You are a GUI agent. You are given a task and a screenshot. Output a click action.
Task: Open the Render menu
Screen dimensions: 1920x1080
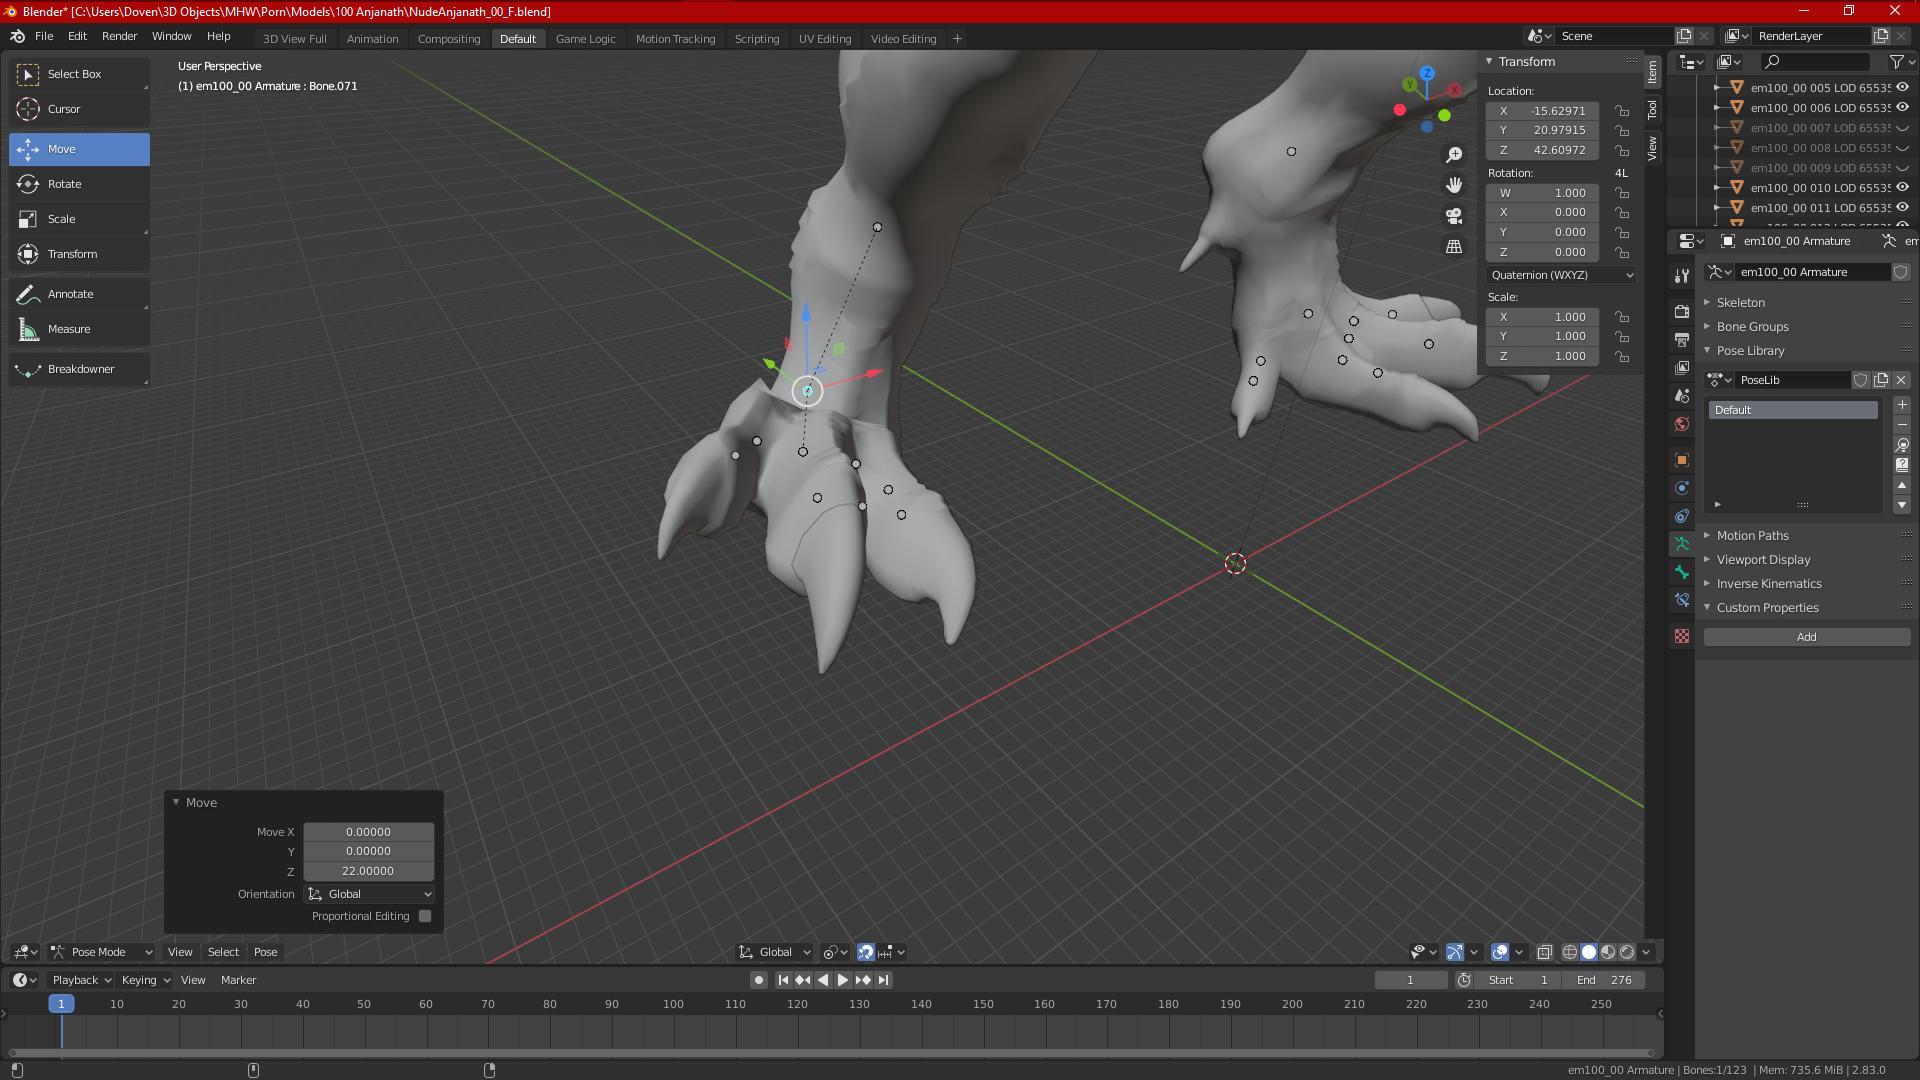[119, 36]
